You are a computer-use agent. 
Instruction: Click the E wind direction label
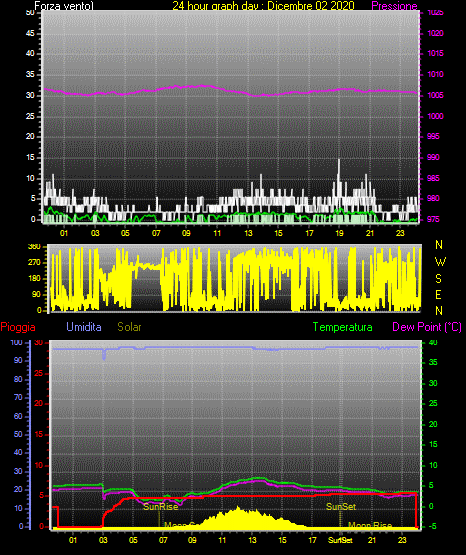click(x=438, y=295)
